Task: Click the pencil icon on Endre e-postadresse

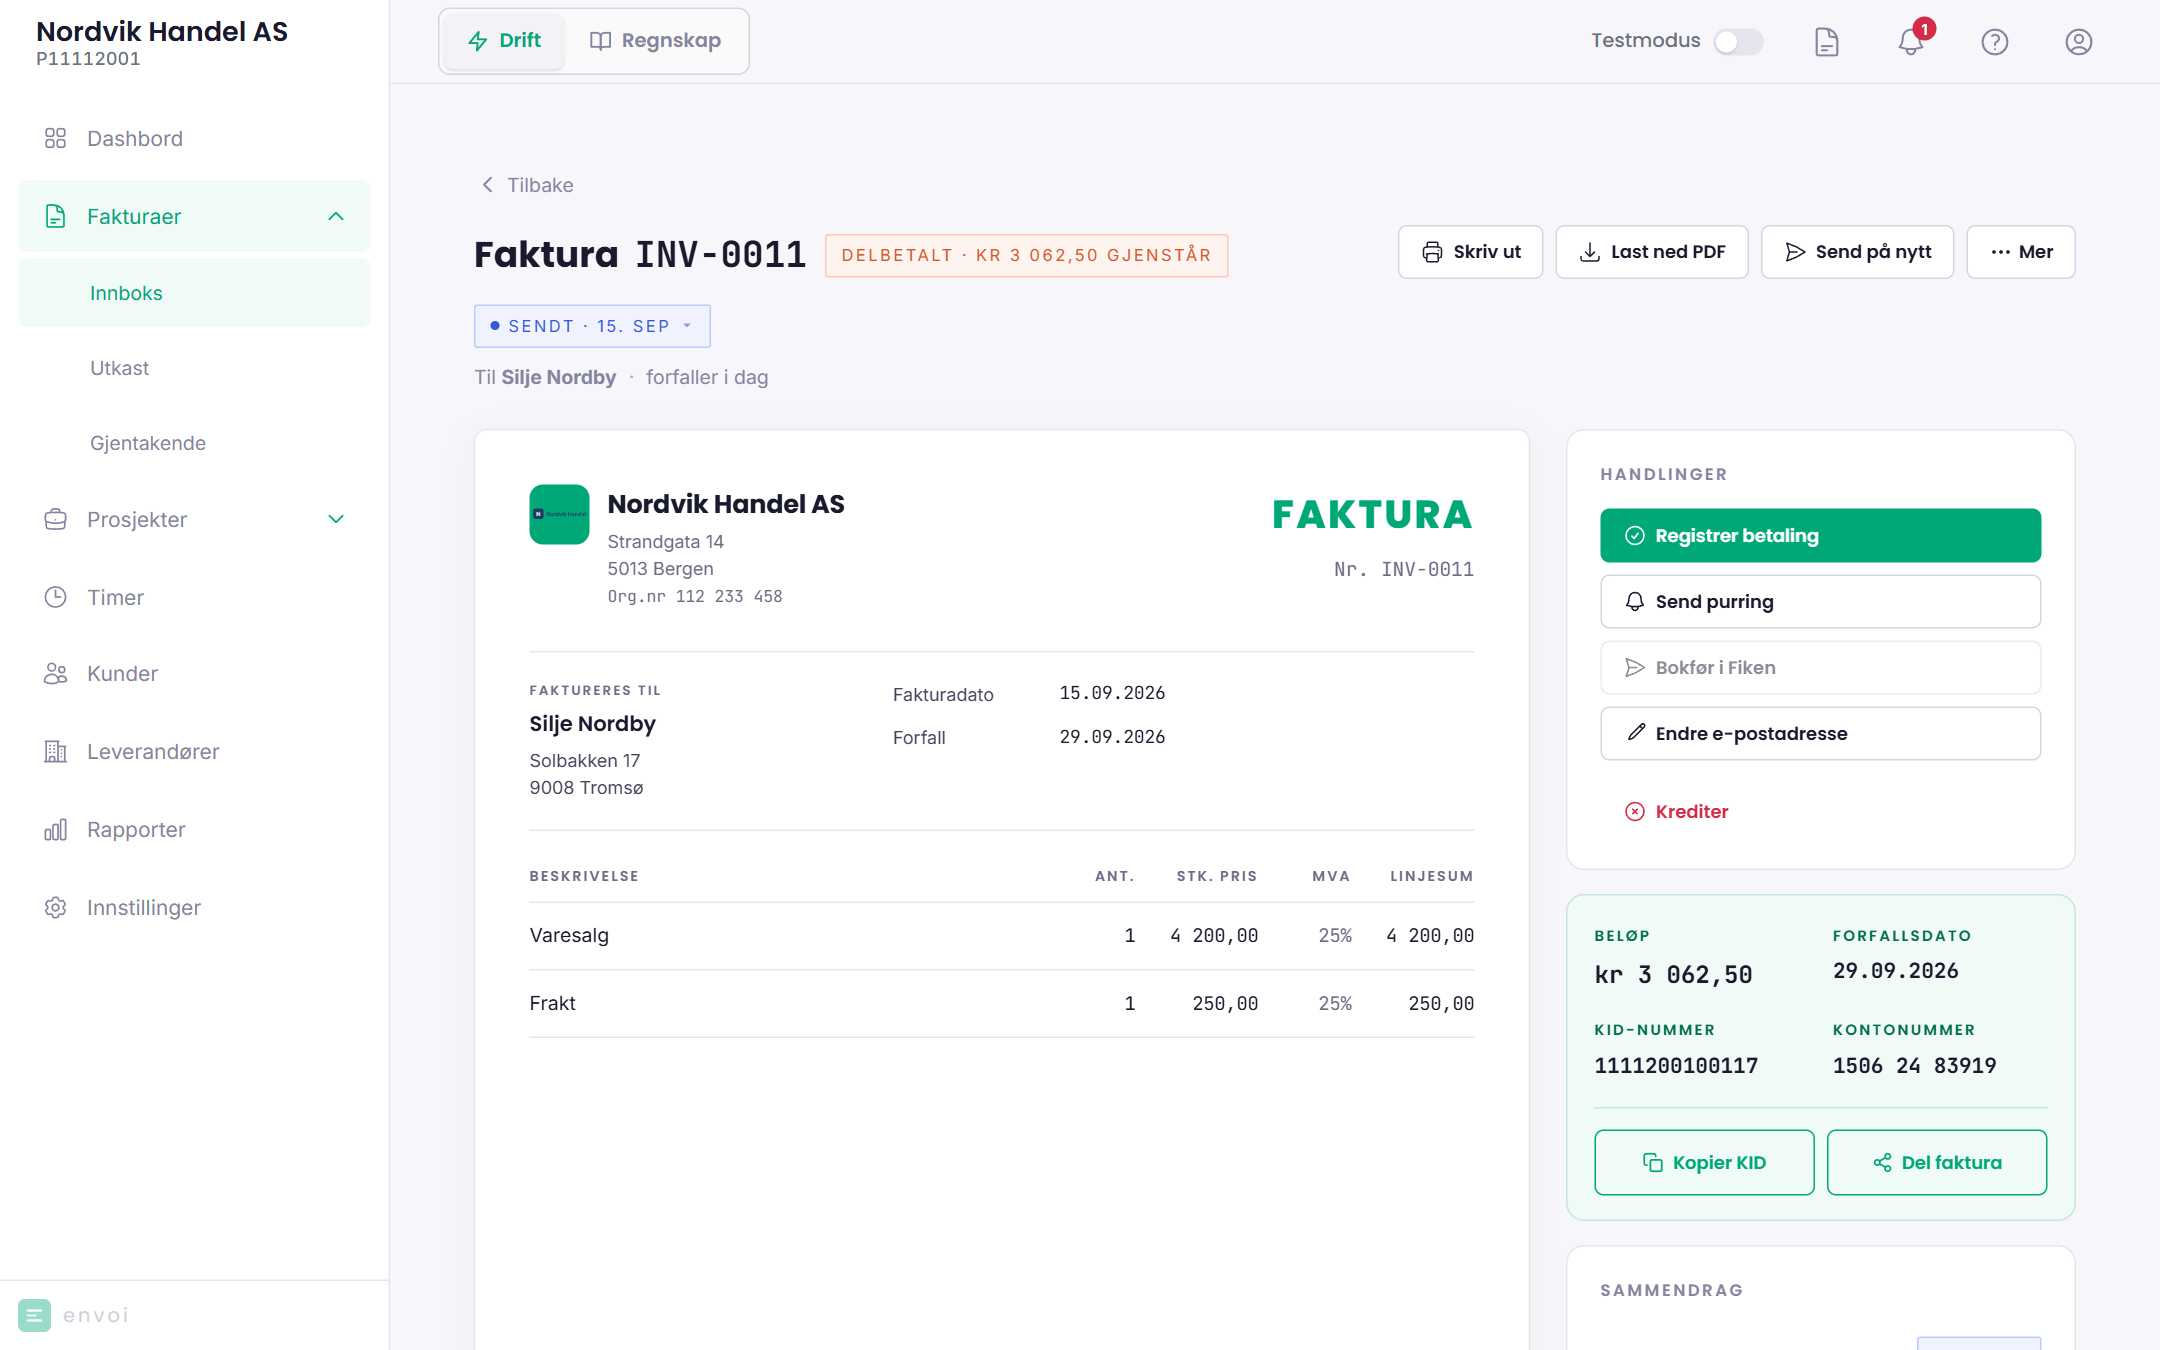Action: click(1634, 733)
